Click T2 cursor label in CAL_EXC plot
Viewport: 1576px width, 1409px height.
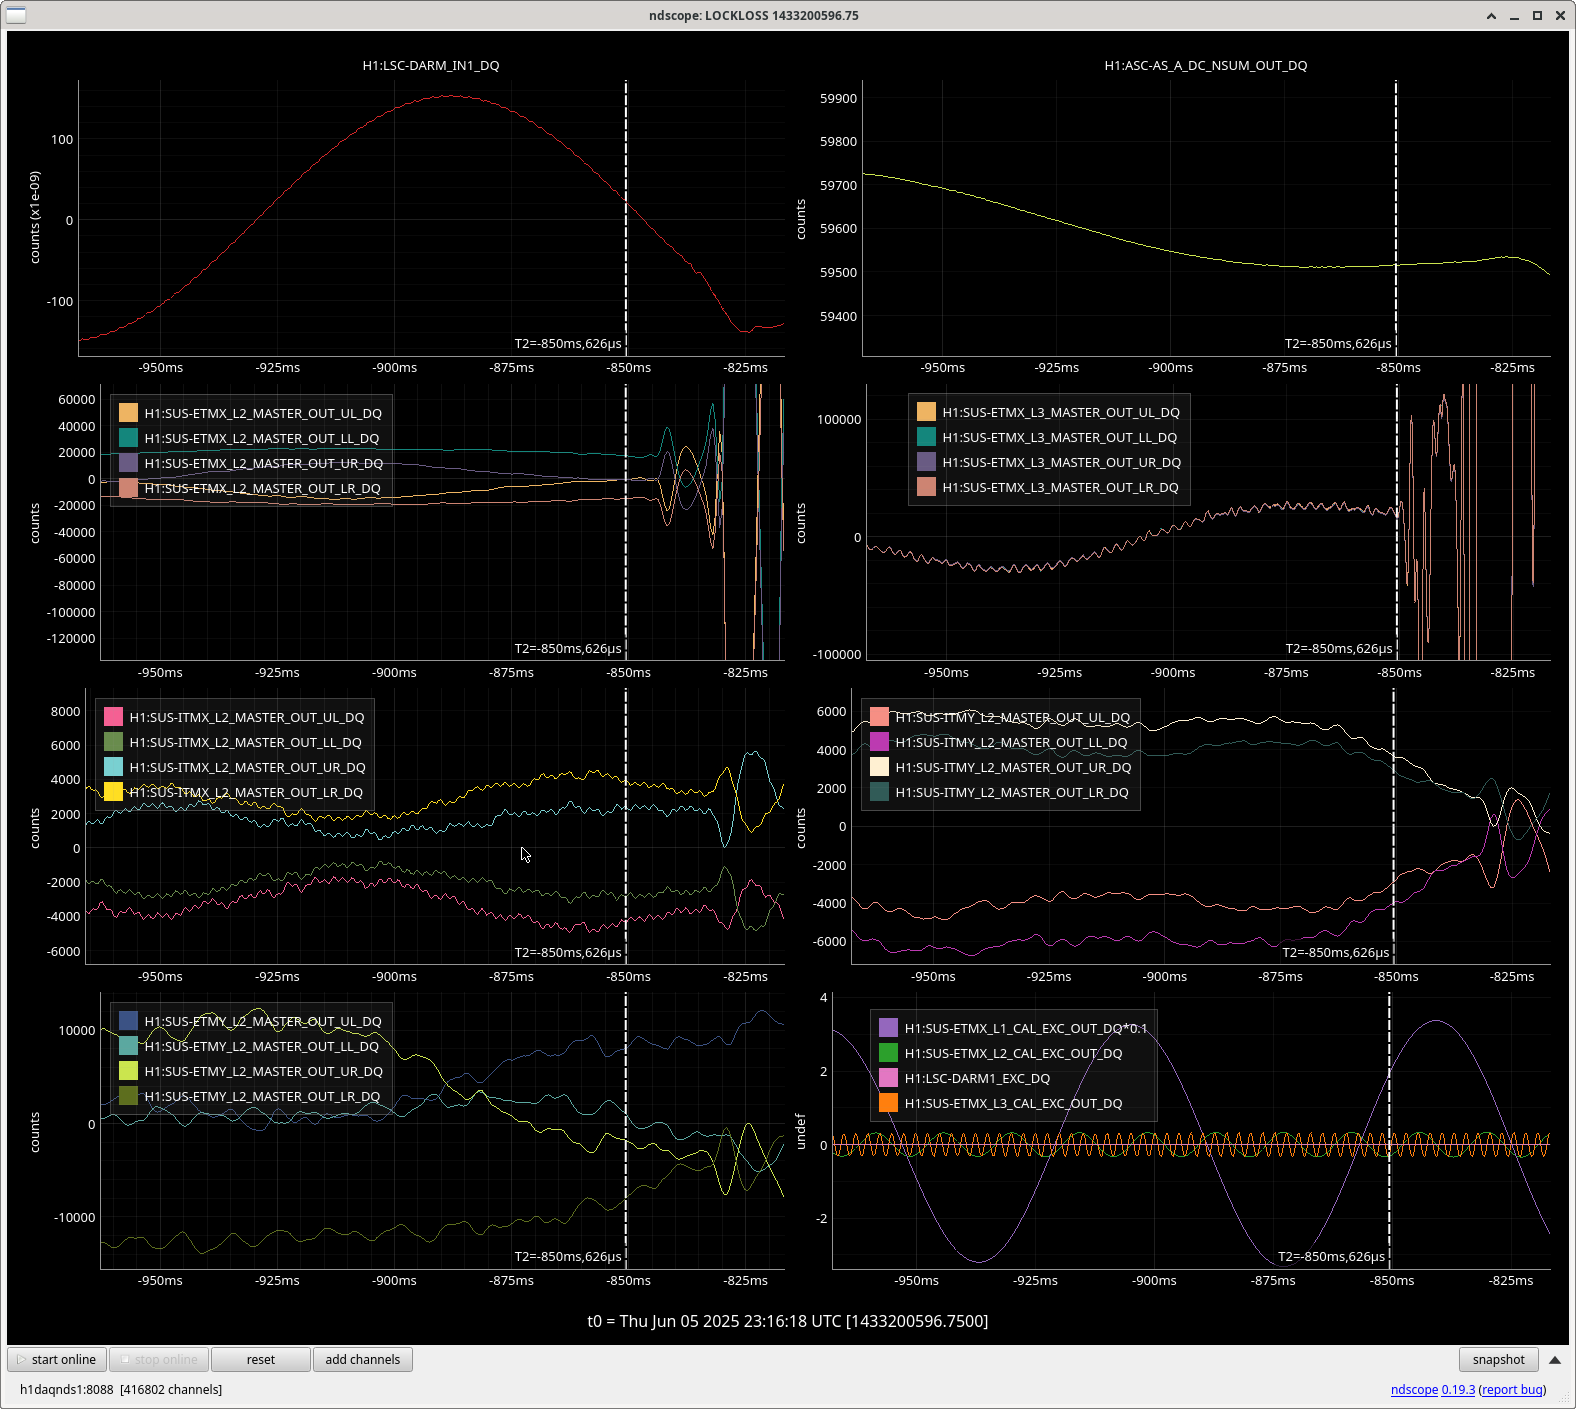[x=1331, y=1257]
